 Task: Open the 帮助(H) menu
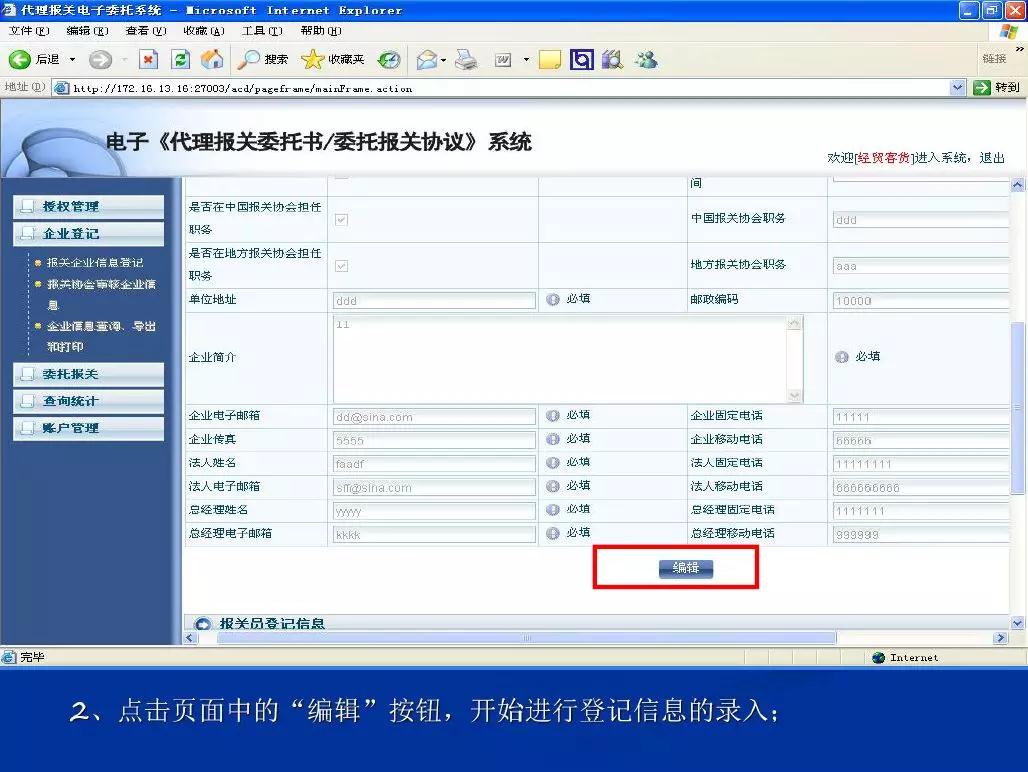click(x=321, y=31)
